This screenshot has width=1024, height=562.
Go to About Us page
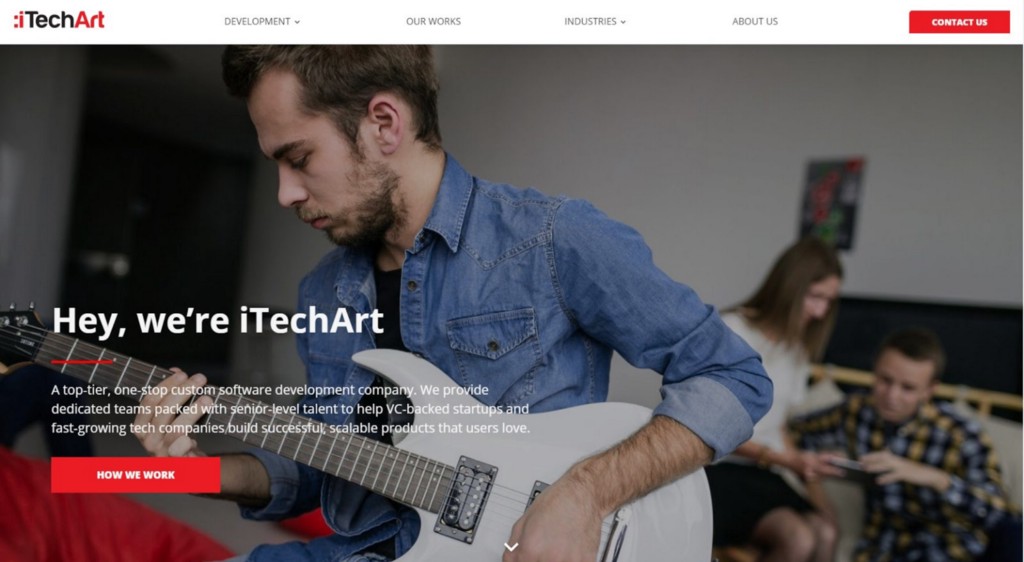(755, 22)
